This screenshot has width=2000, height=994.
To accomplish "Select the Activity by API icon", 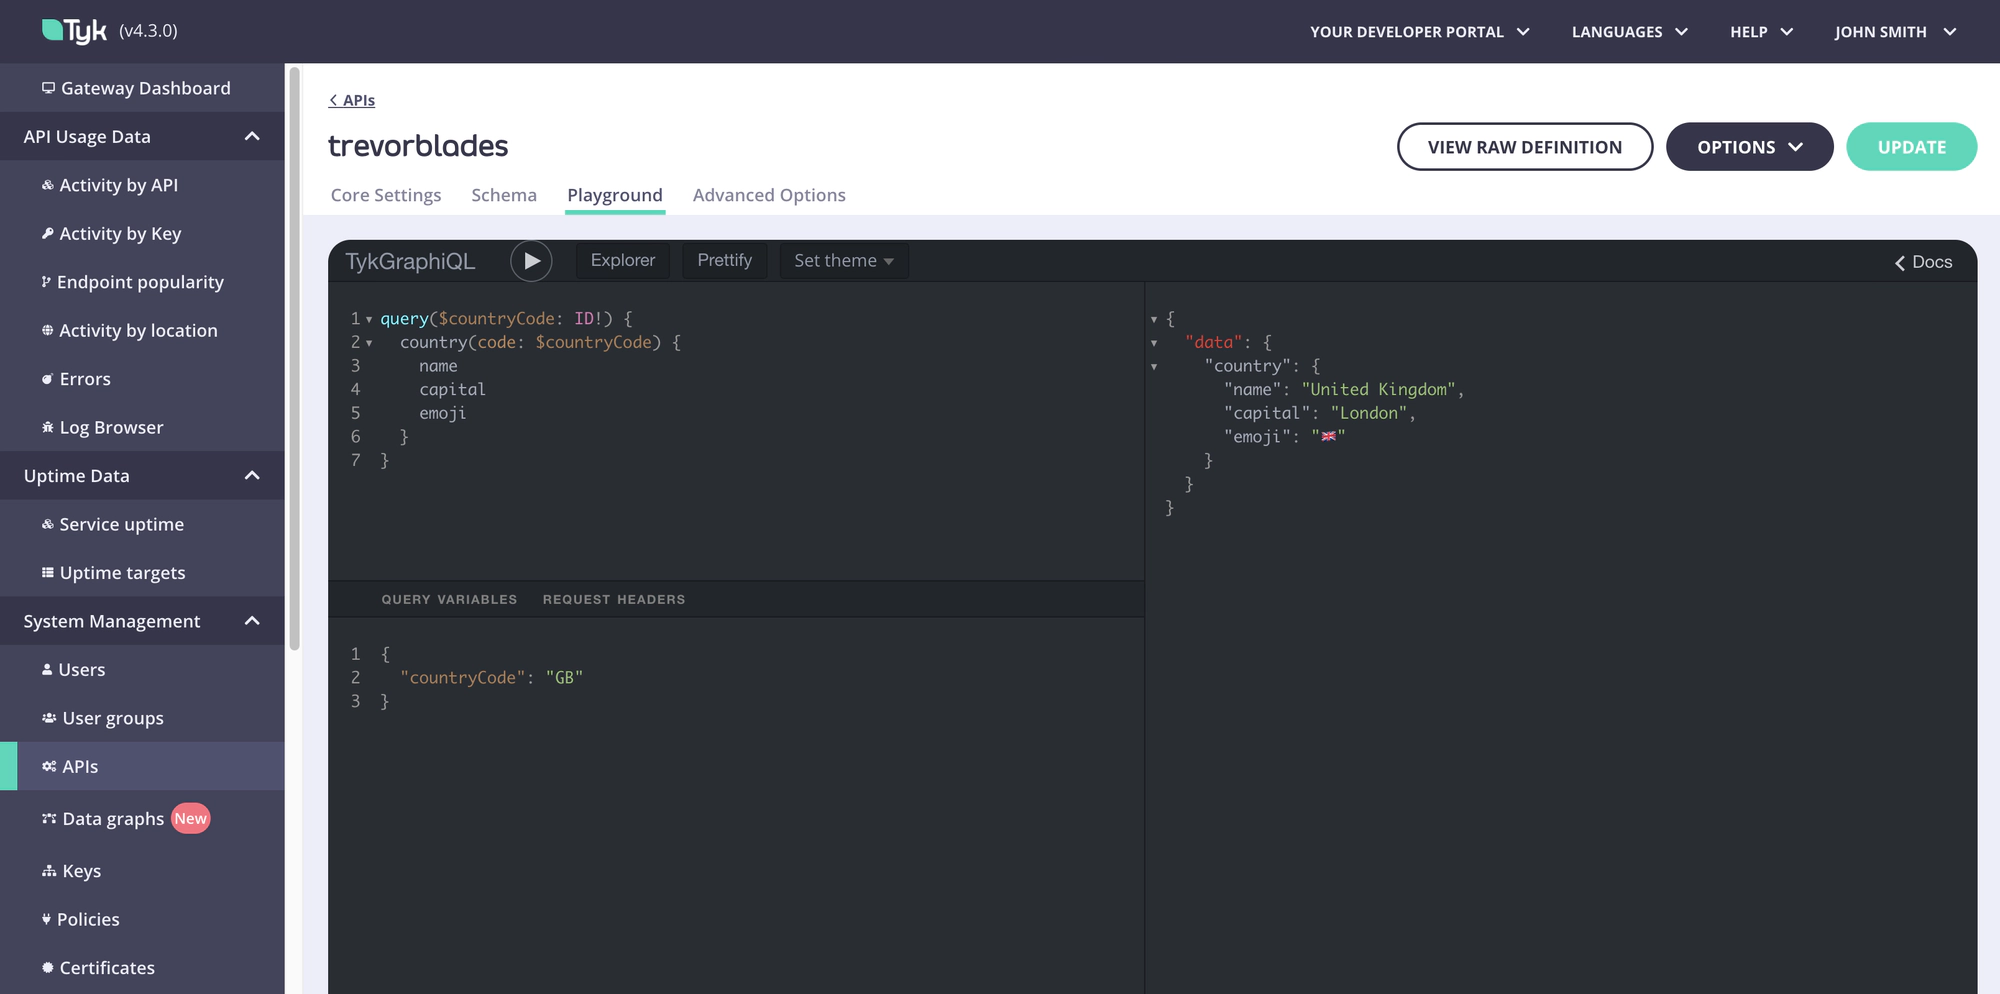I will (46, 185).
